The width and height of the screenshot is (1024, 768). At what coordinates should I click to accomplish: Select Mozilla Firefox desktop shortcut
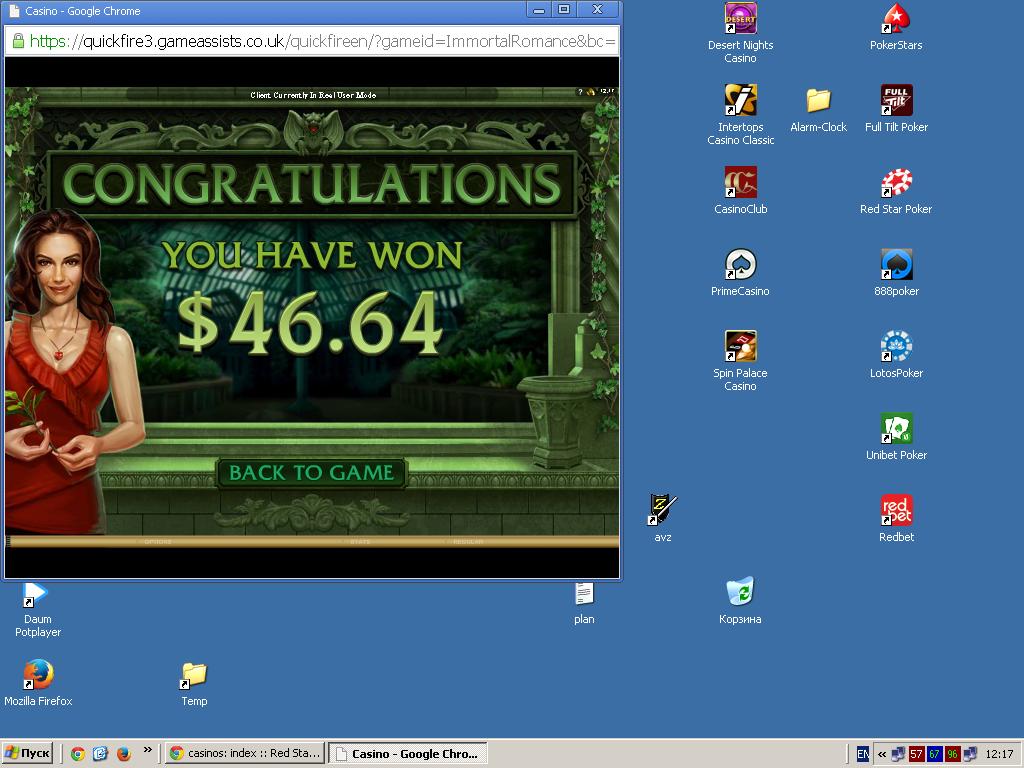[38, 683]
